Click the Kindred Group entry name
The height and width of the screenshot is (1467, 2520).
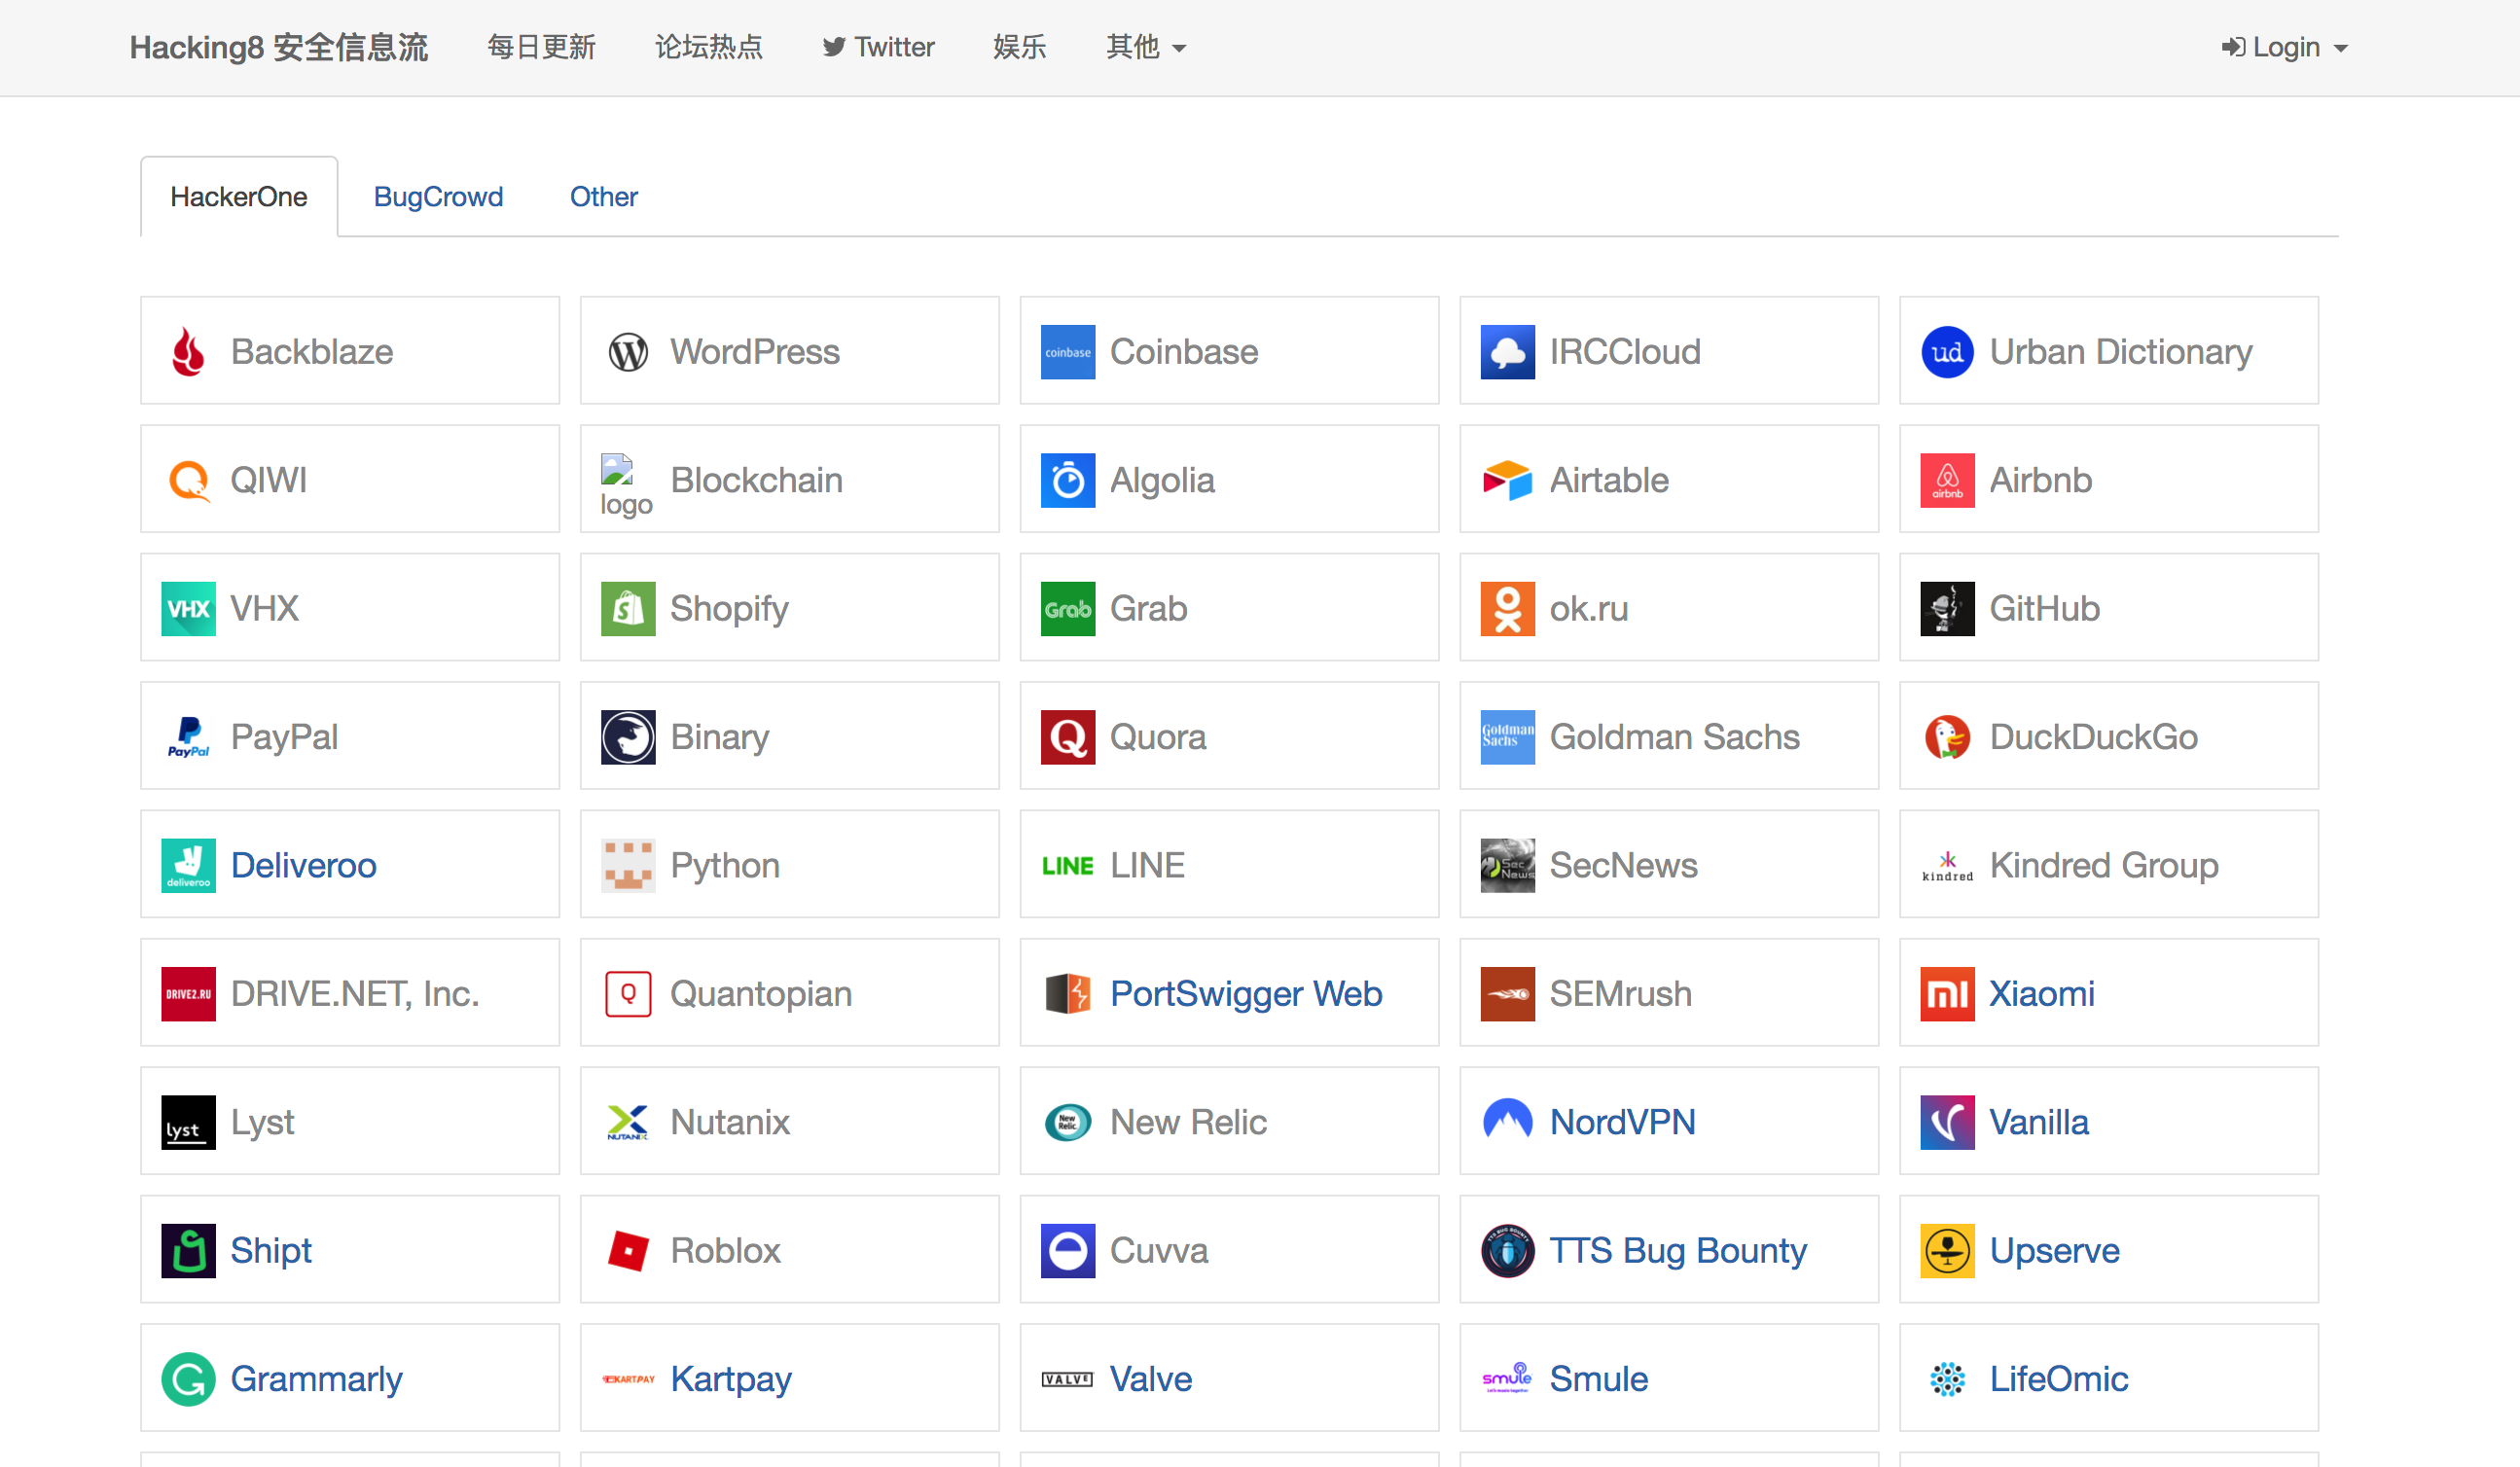click(x=2104, y=866)
